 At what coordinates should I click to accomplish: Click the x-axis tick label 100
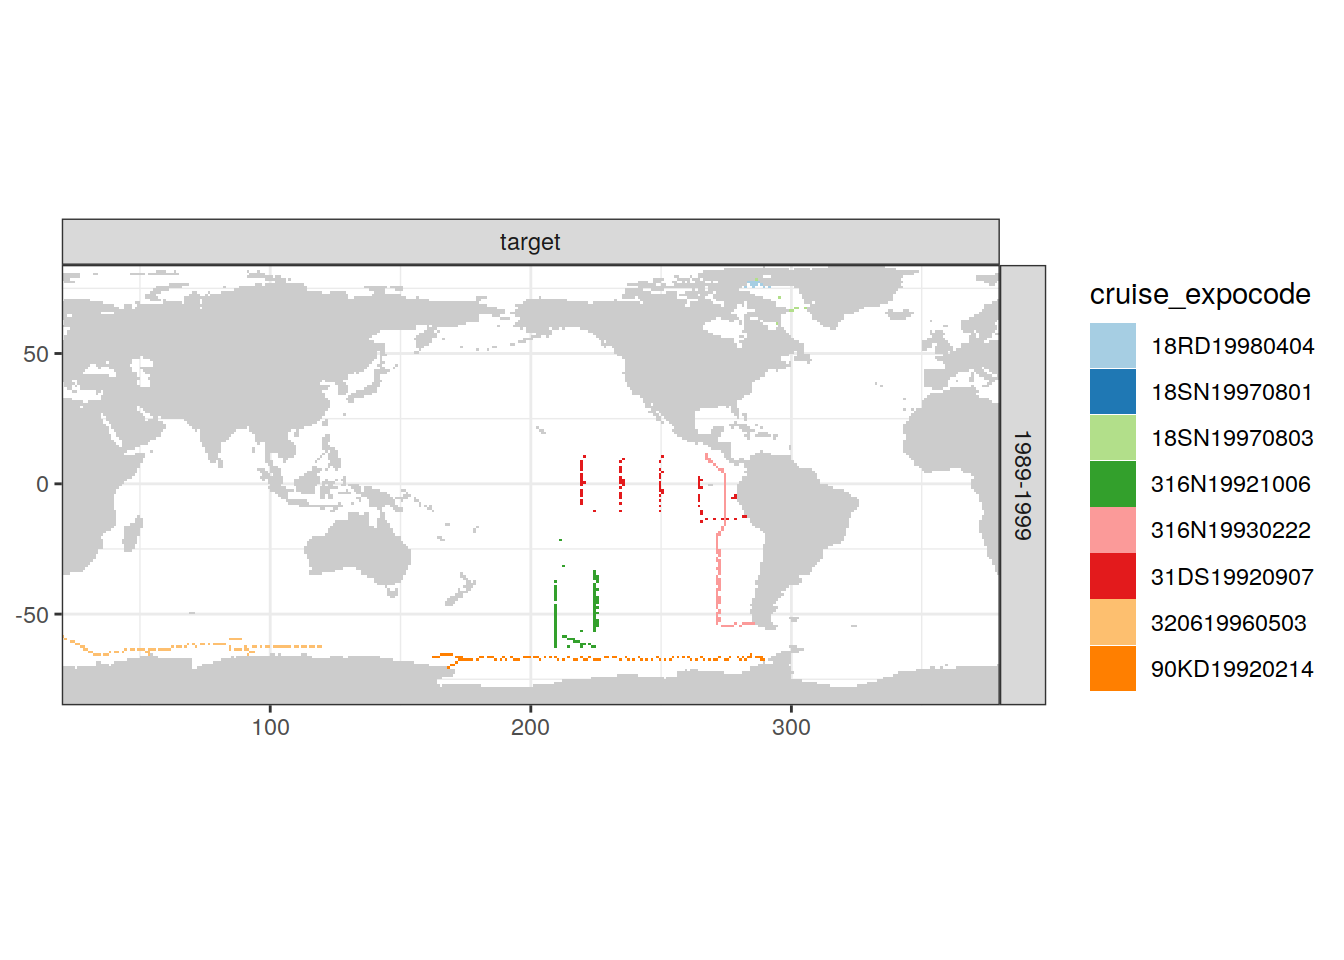point(270,727)
